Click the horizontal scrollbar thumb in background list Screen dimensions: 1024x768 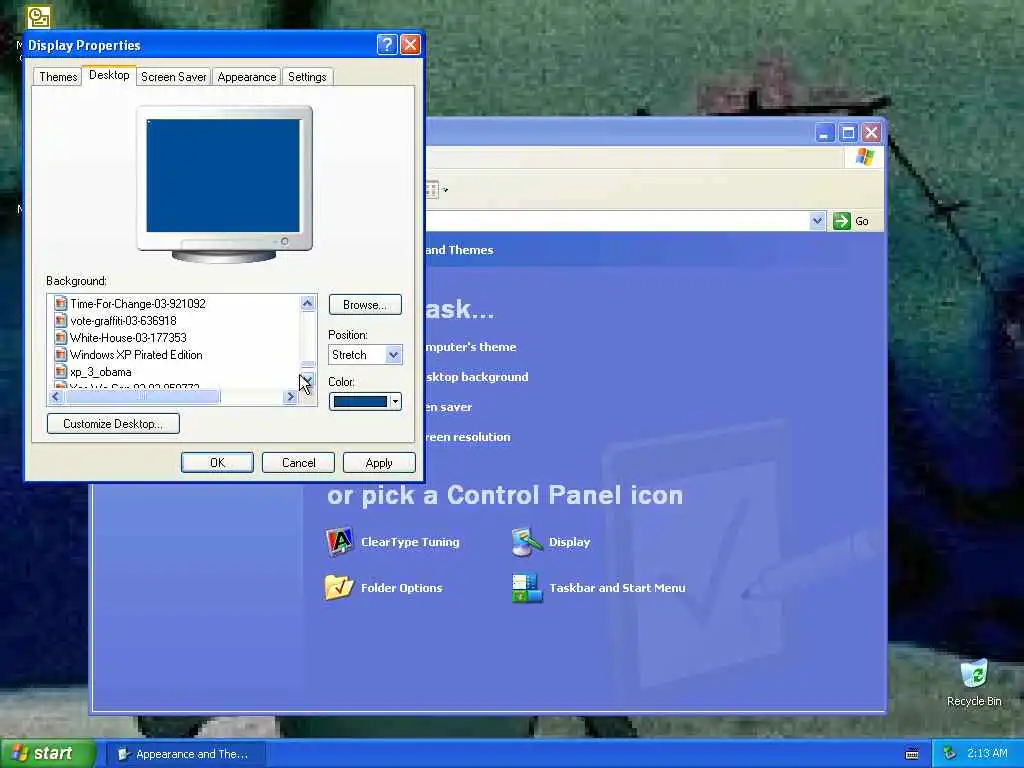(x=142, y=396)
